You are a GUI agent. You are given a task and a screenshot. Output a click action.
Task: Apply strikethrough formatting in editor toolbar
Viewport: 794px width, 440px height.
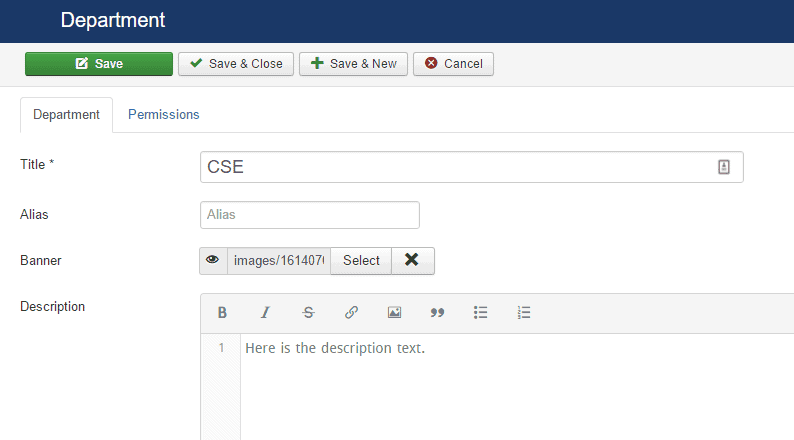pyautogui.click(x=308, y=313)
